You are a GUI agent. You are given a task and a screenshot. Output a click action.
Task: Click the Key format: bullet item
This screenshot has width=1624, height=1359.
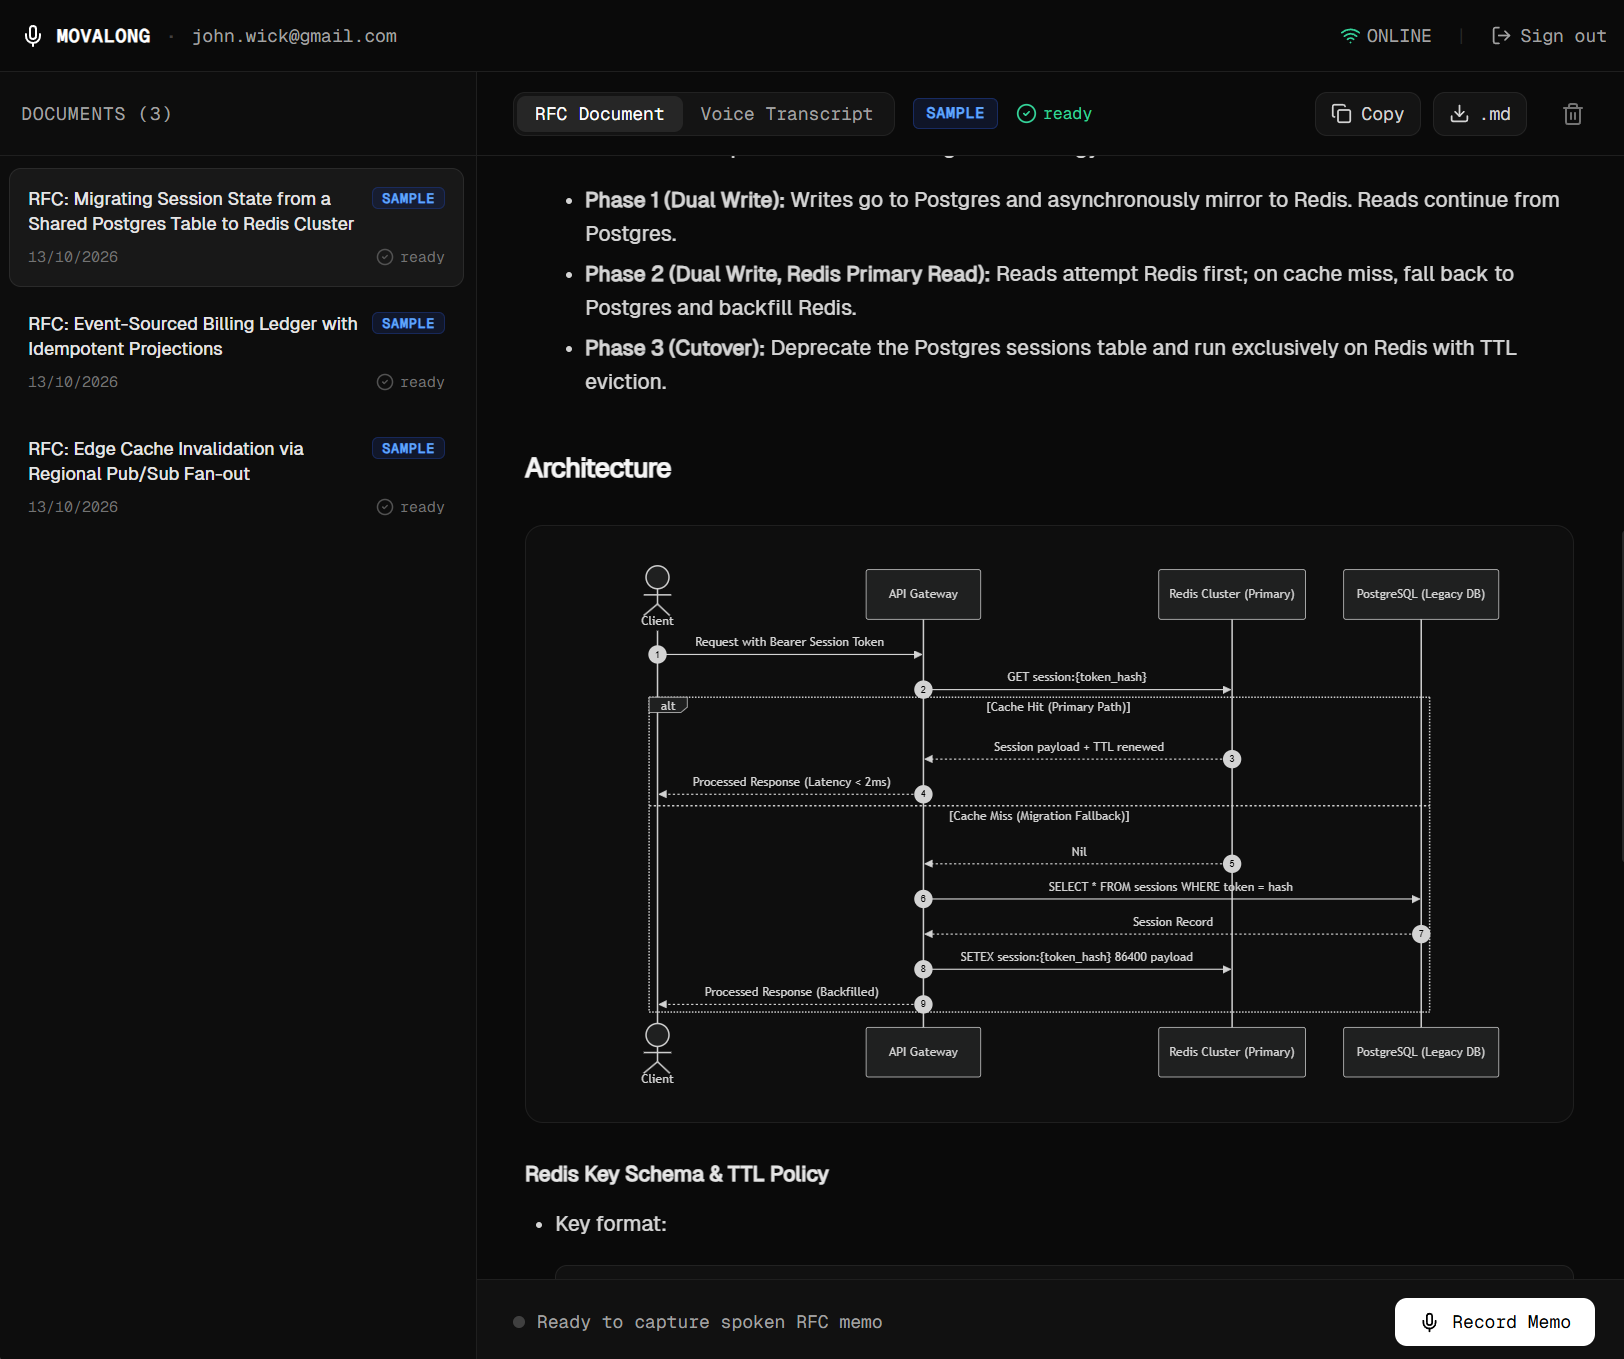pos(611,1224)
